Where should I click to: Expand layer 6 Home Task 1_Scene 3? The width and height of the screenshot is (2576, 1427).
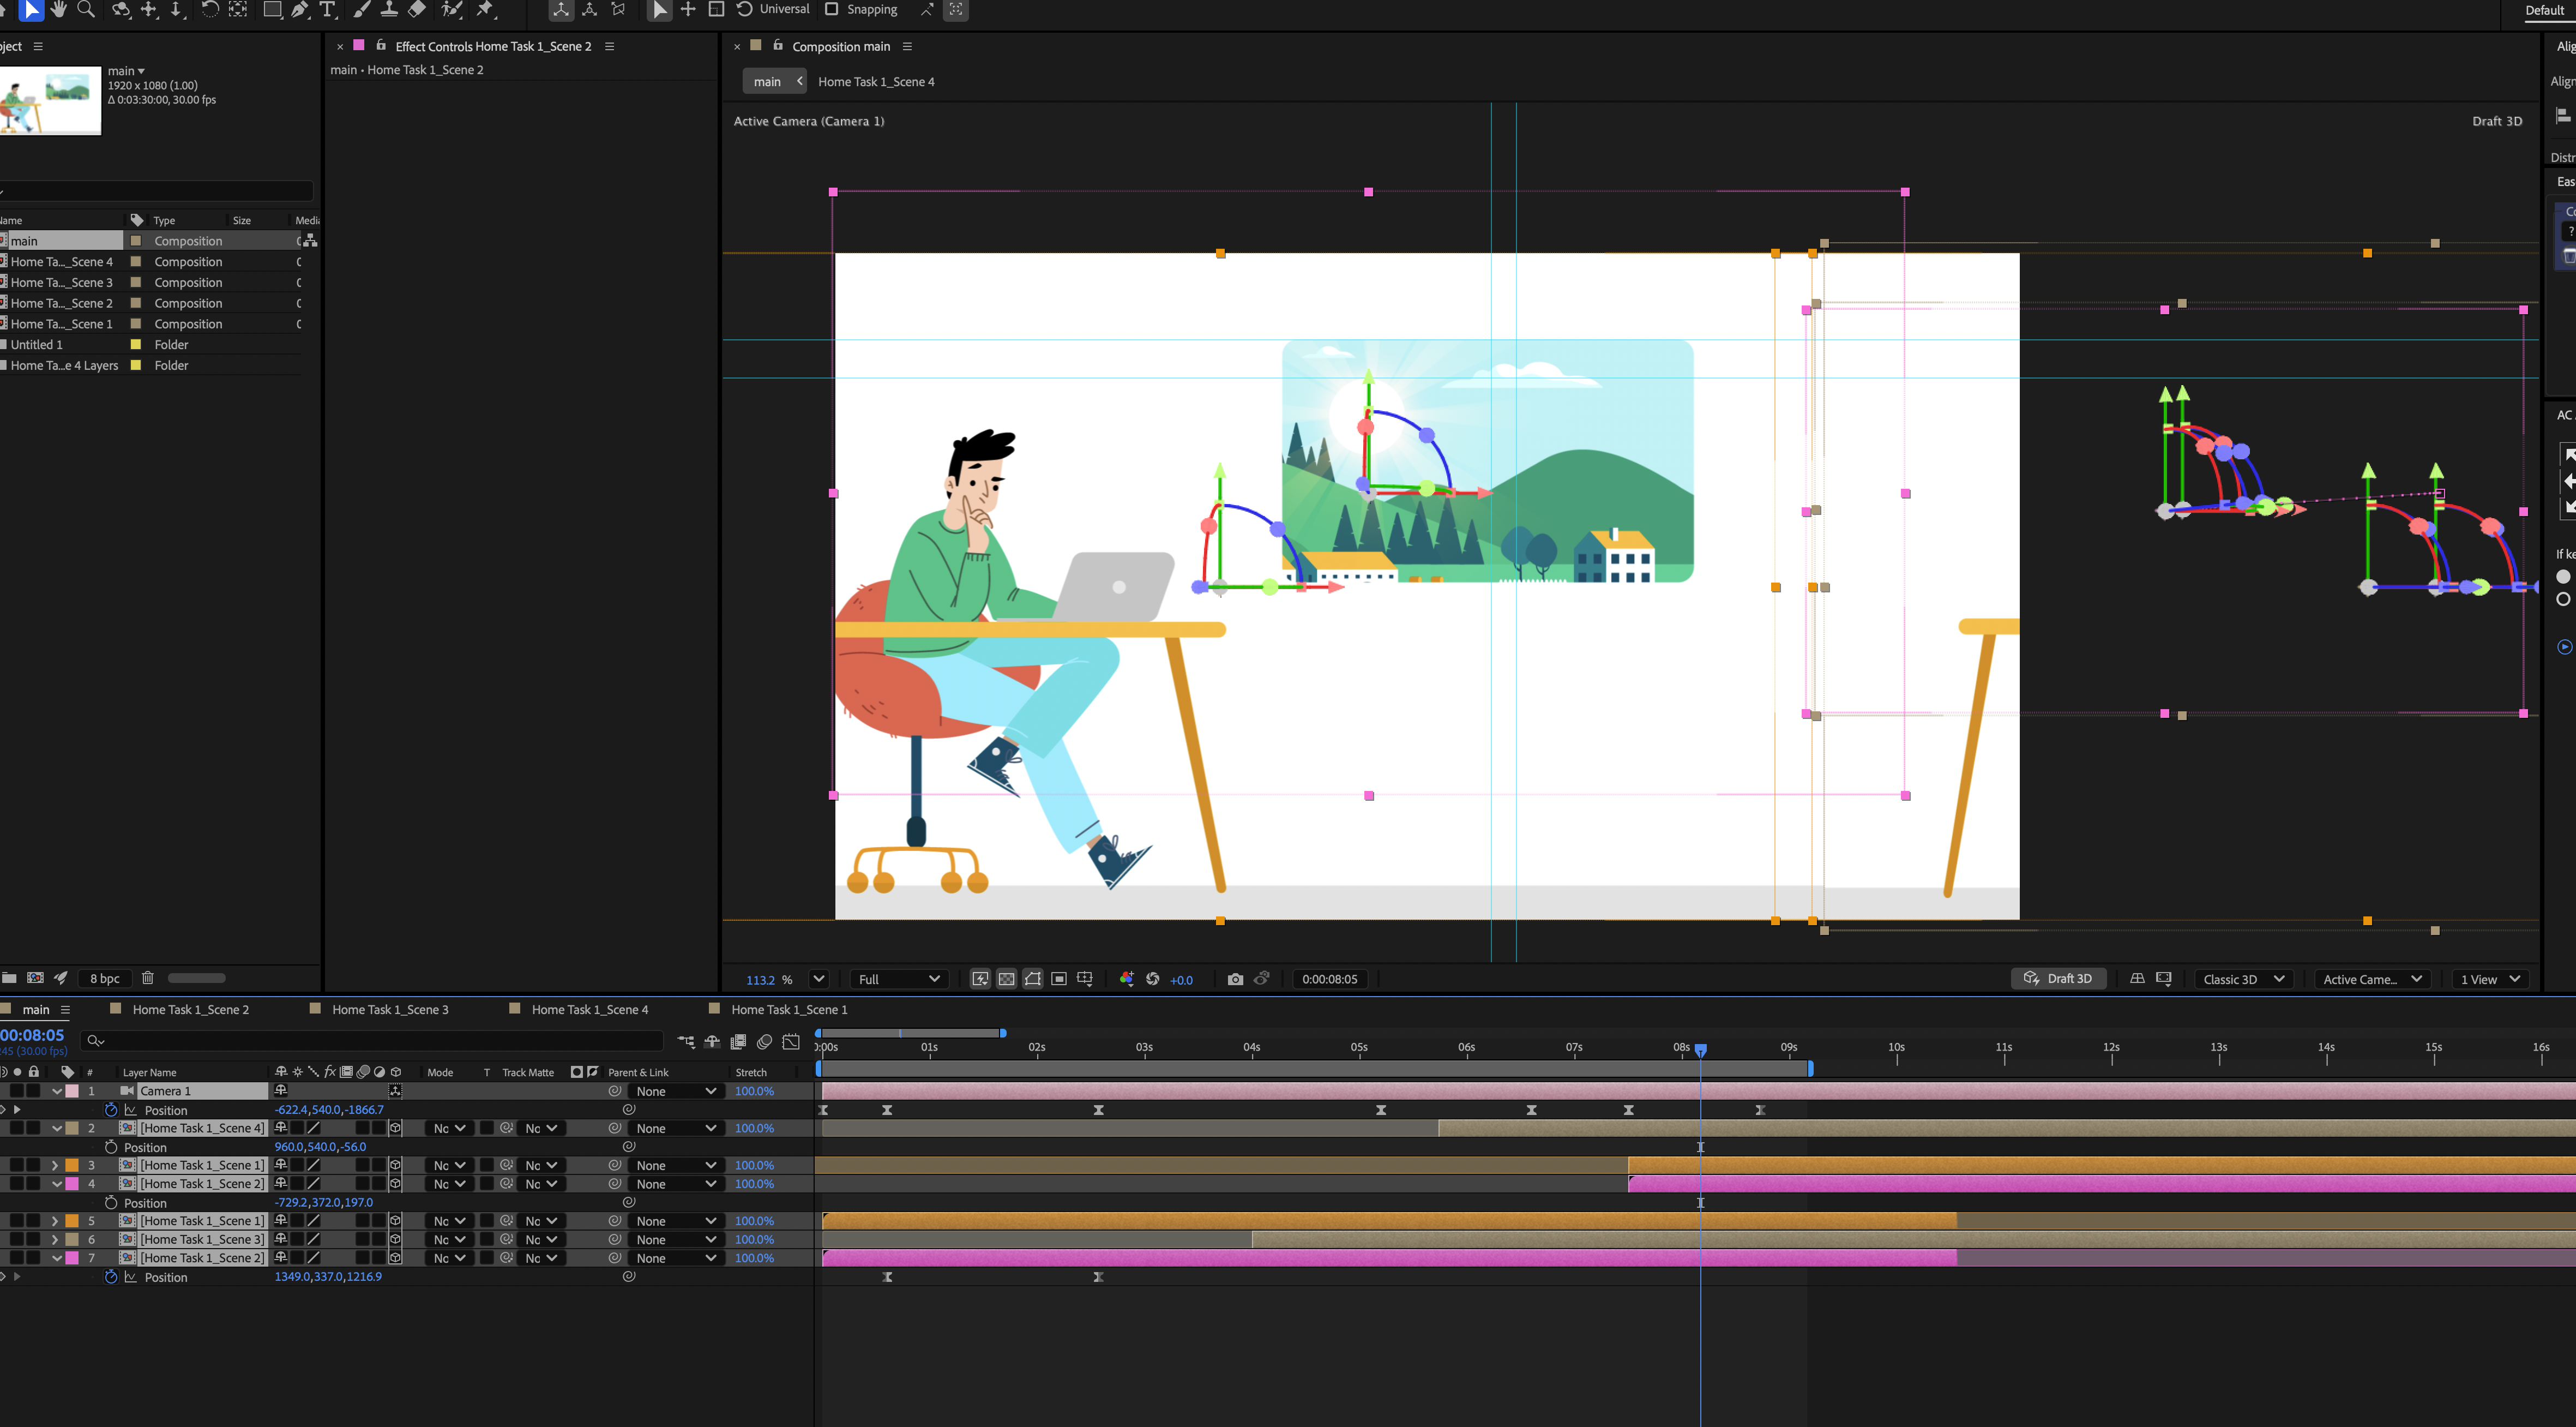coord(55,1240)
